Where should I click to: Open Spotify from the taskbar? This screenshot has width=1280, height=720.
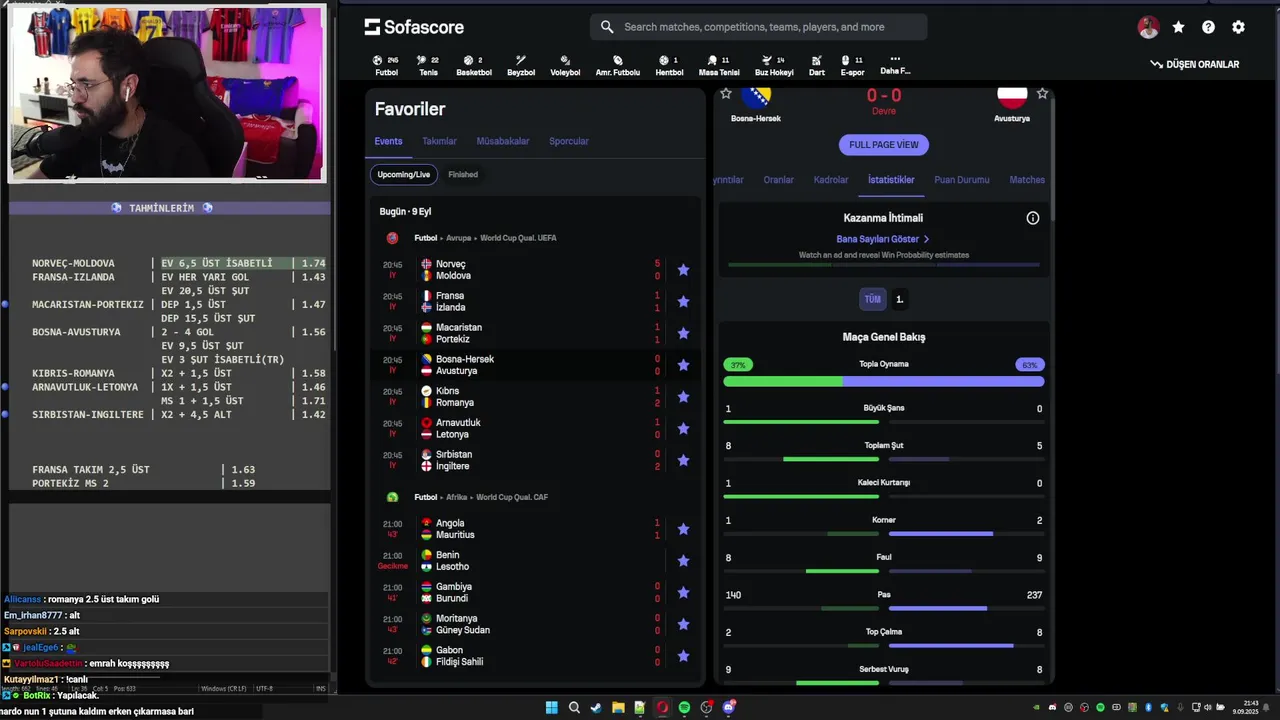(684, 707)
